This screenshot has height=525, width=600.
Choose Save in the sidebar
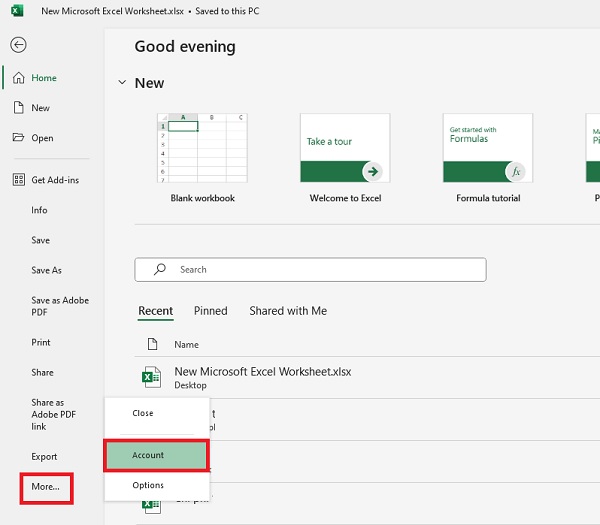pyautogui.click(x=41, y=240)
